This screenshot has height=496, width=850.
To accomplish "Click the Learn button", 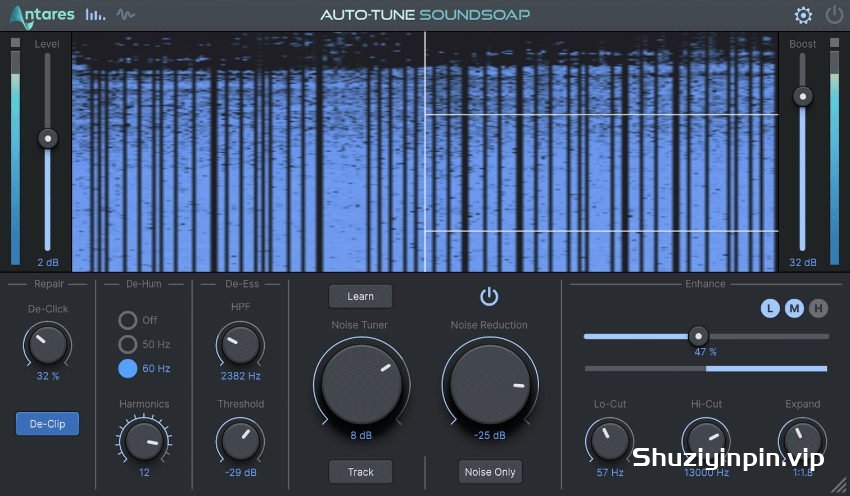I will 360,297.
